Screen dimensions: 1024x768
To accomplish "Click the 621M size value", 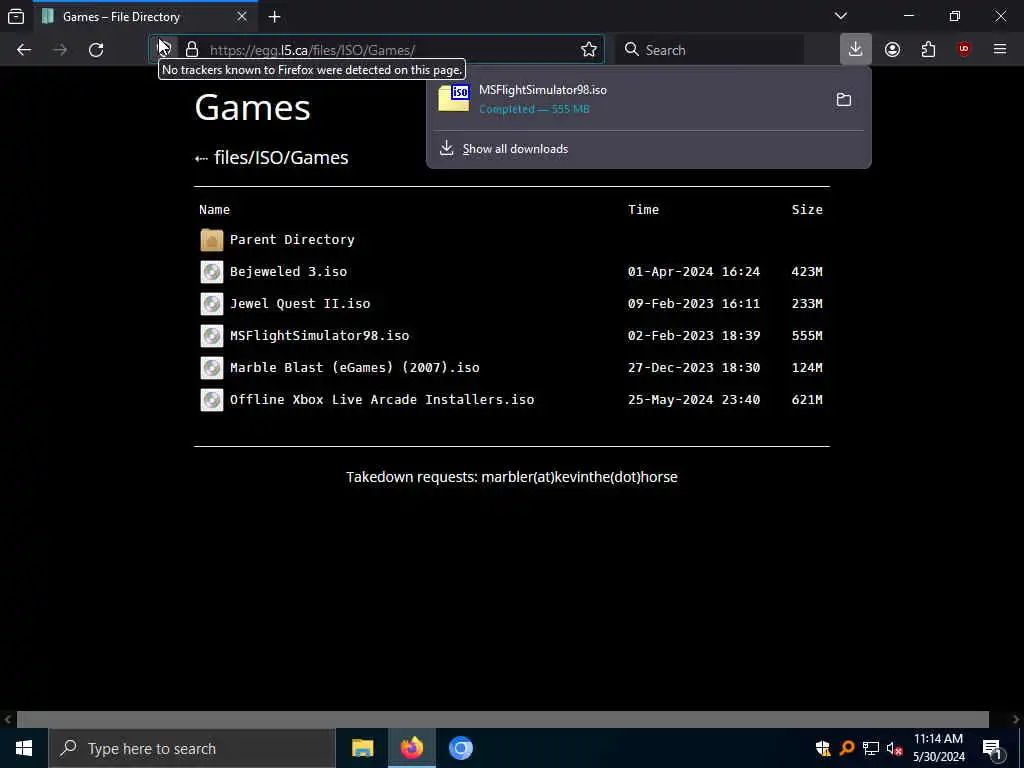I will pyautogui.click(x=807, y=400).
